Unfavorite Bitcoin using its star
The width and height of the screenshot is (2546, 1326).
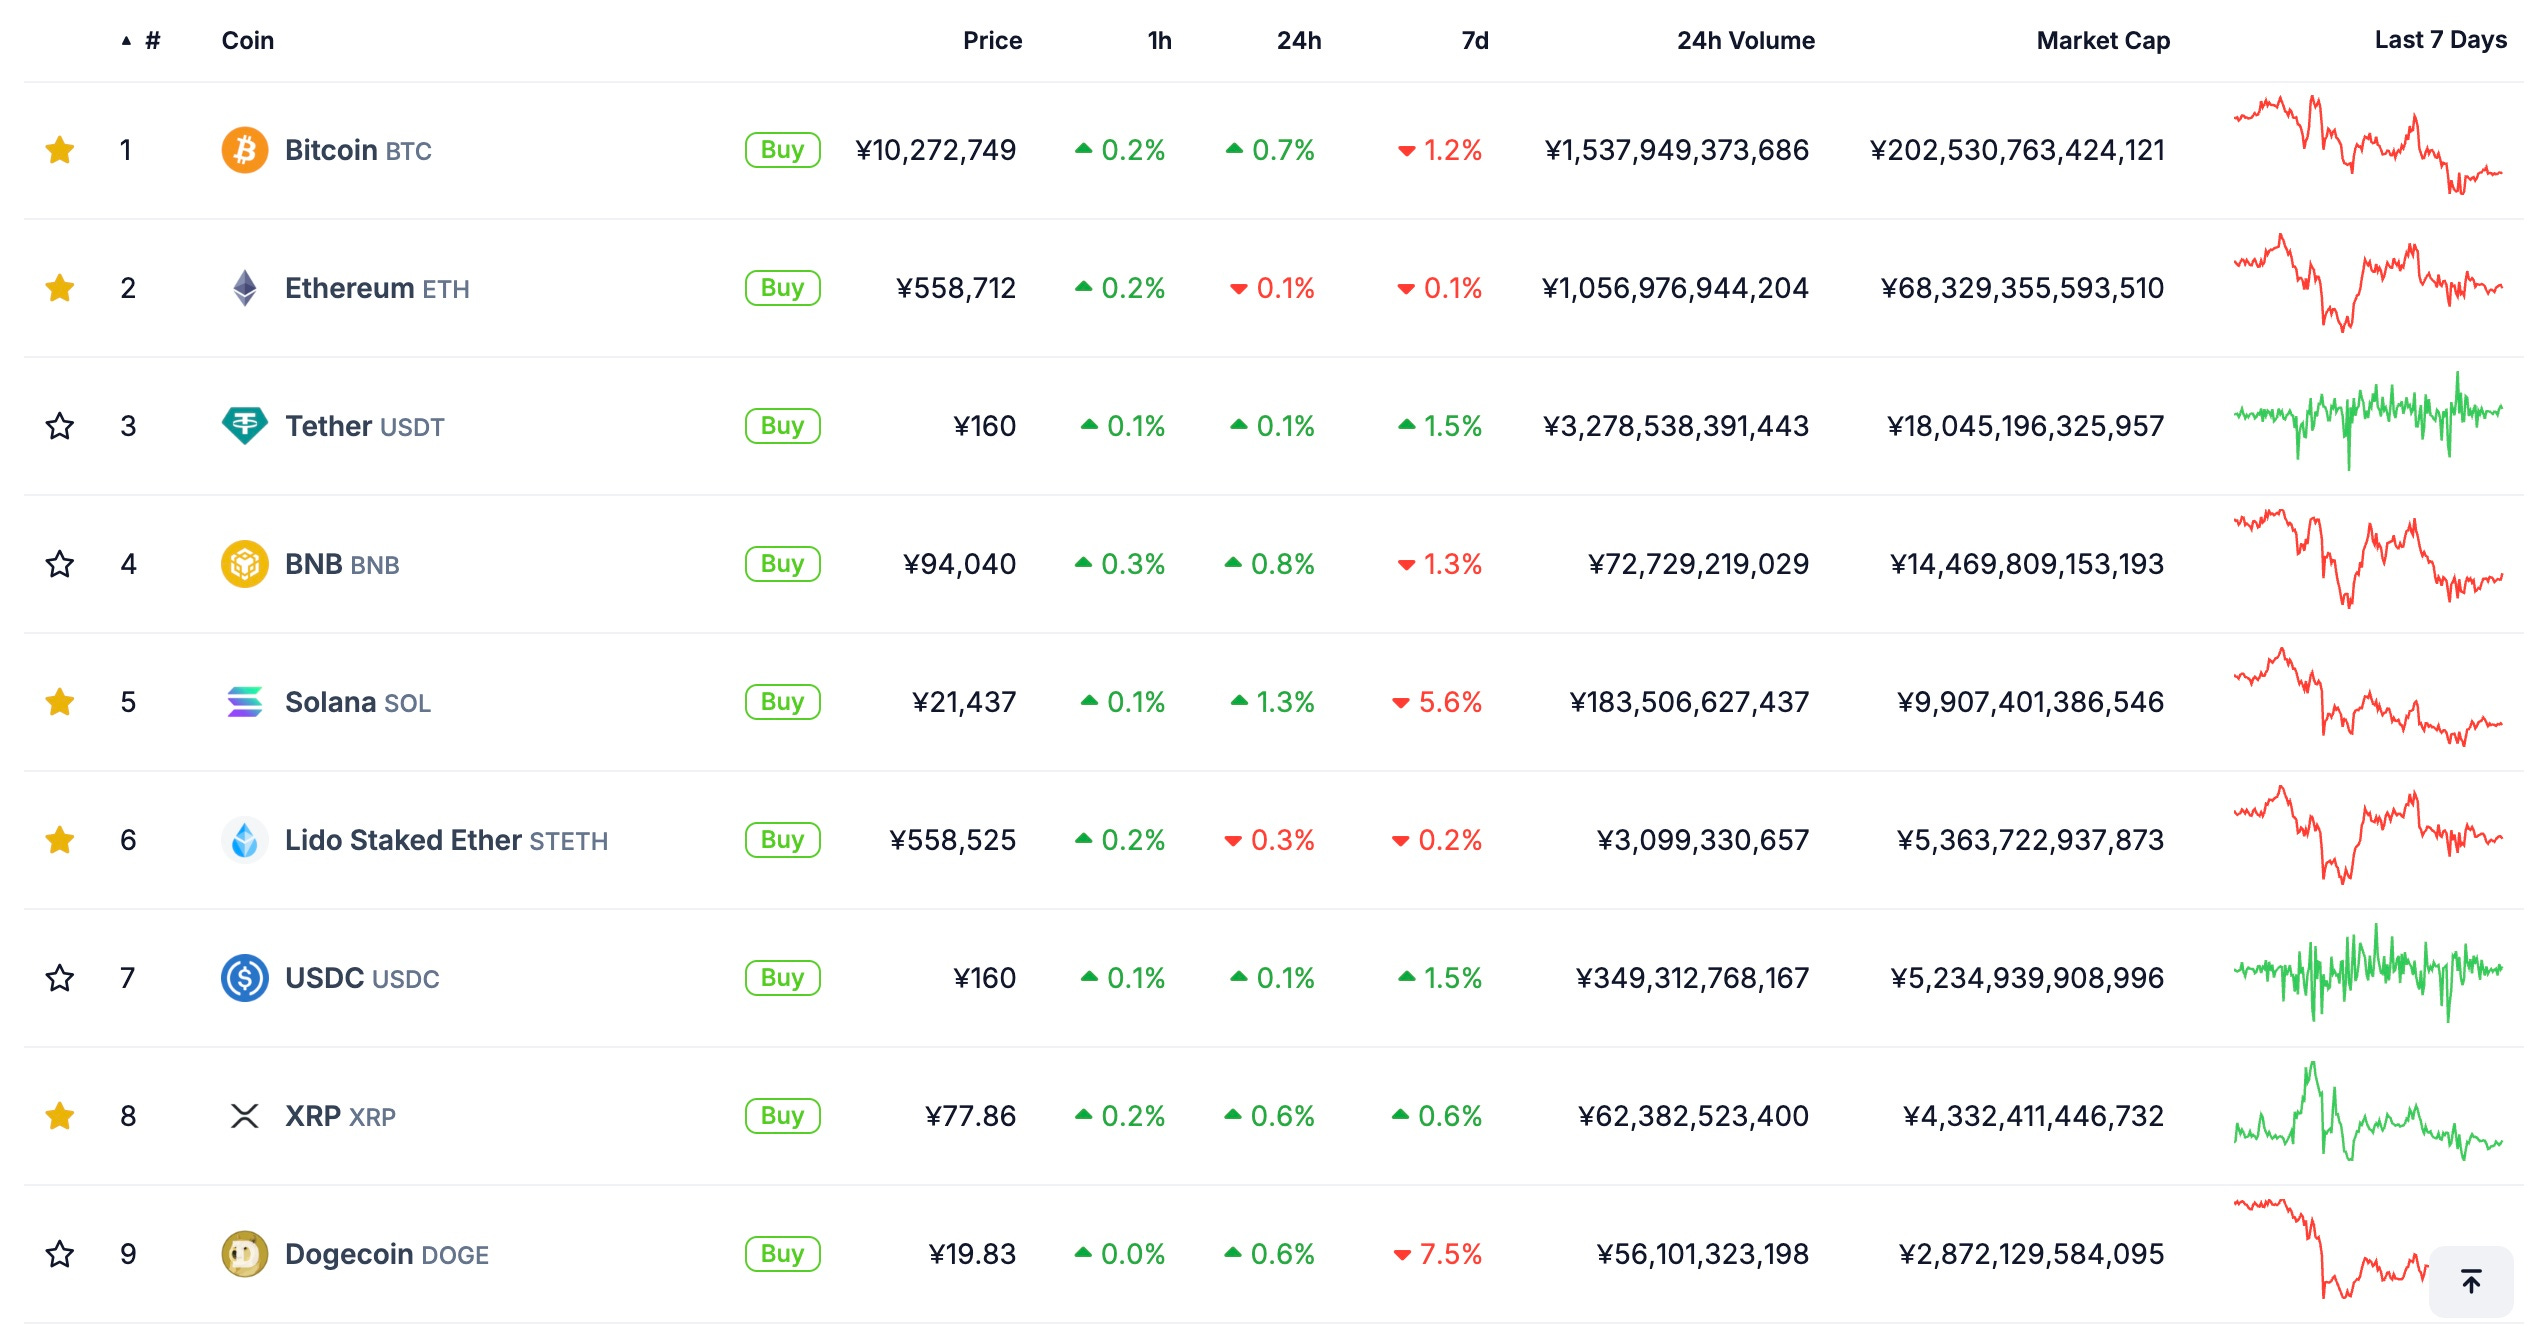[60, 150]
